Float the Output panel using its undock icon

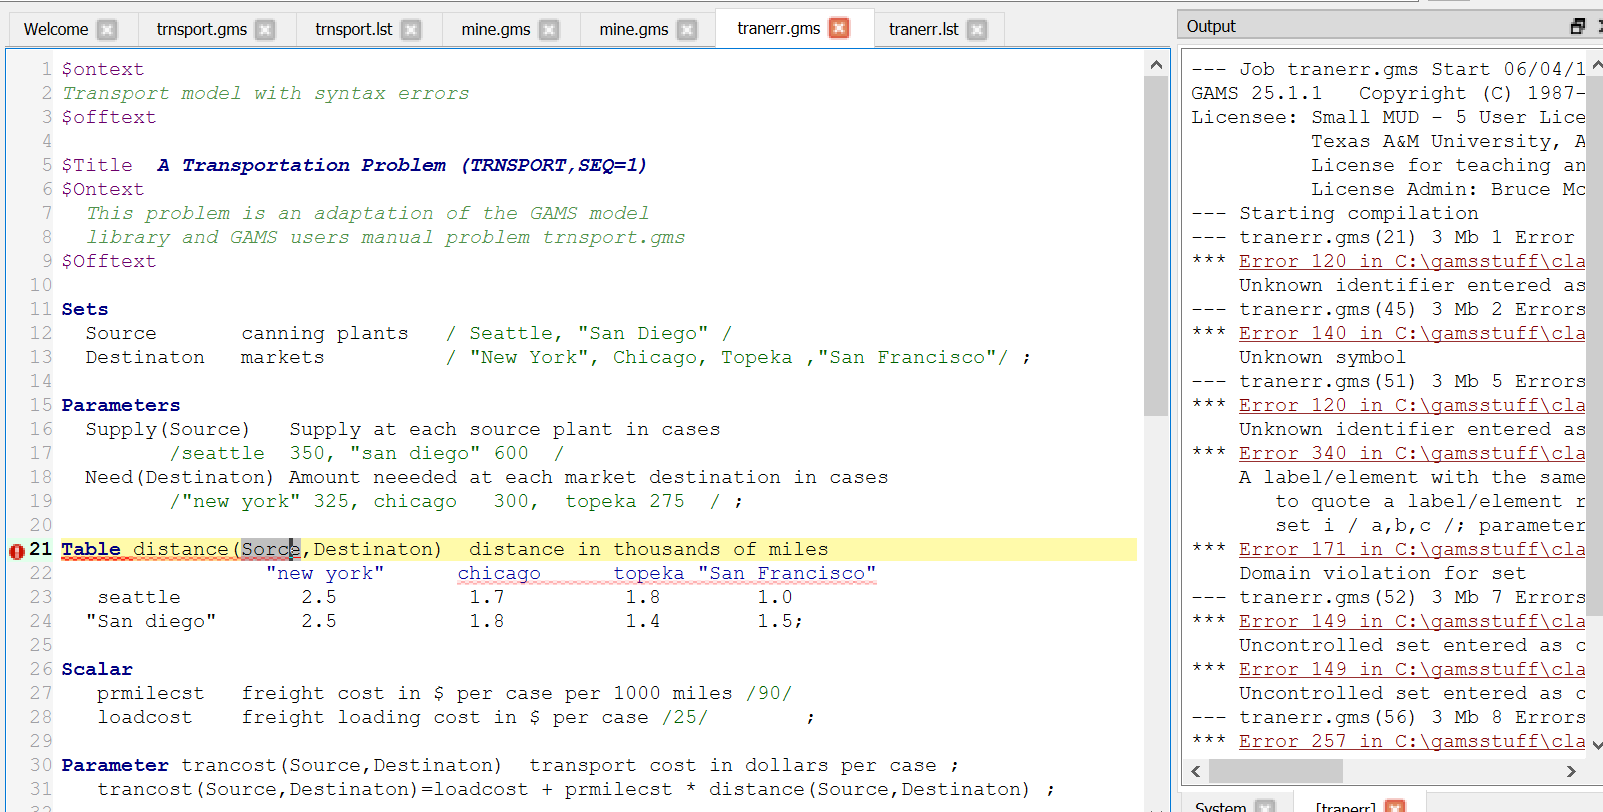(1577, 26)
